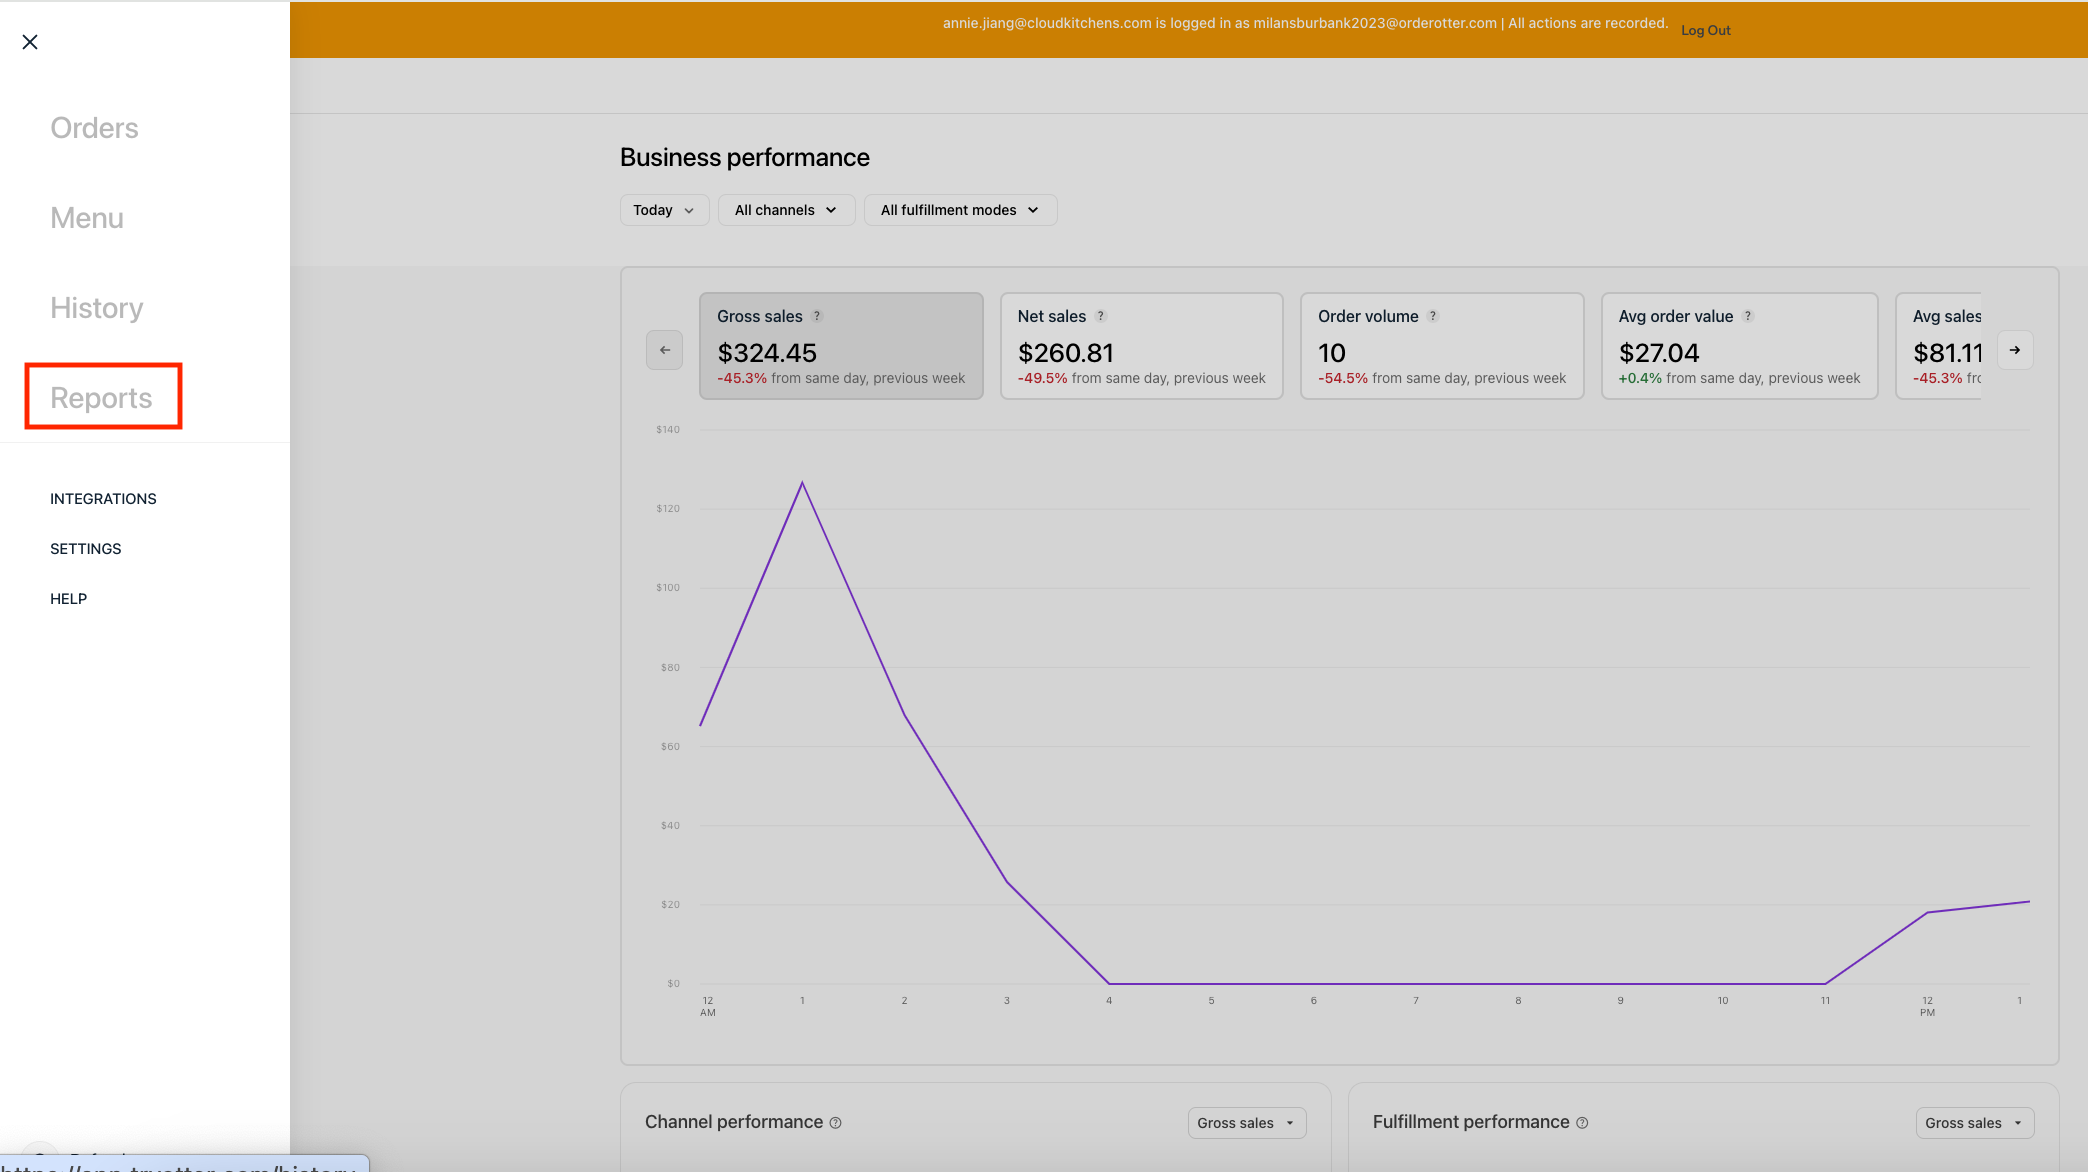Screen dimensions: 2088x1172
Task: Expand All fulfillment modes filter
Action: (960, 210)
